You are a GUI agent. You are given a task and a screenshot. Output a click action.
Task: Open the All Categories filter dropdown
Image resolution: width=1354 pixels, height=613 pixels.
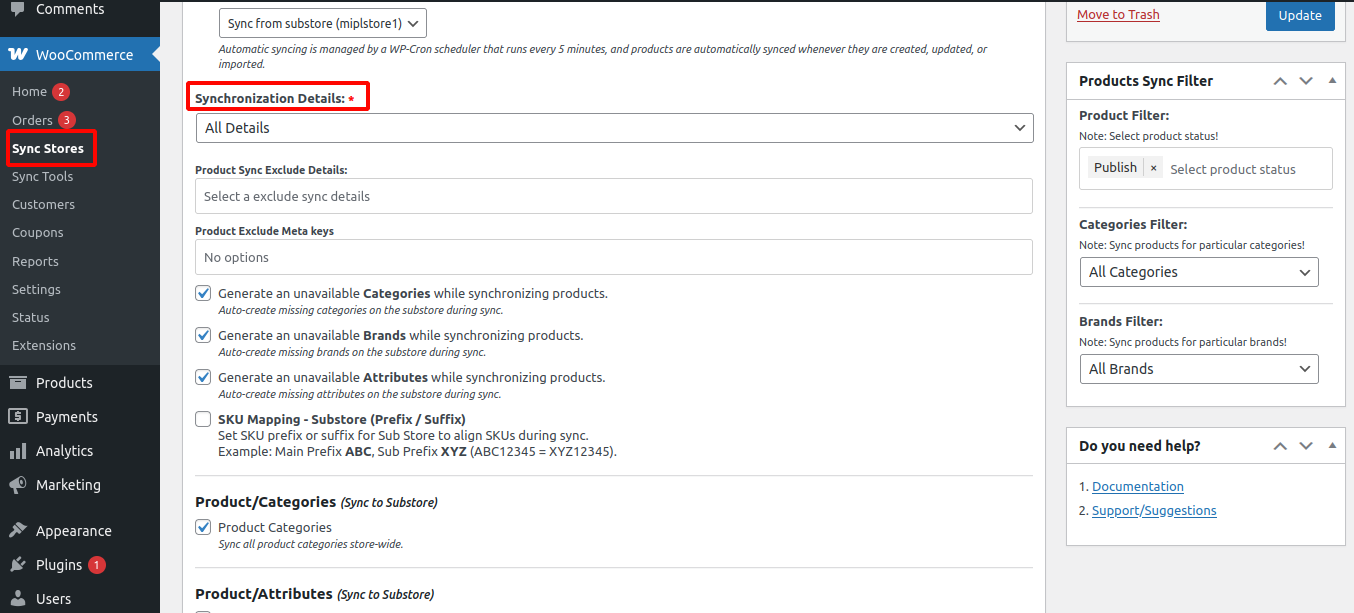click(1198, 272)
